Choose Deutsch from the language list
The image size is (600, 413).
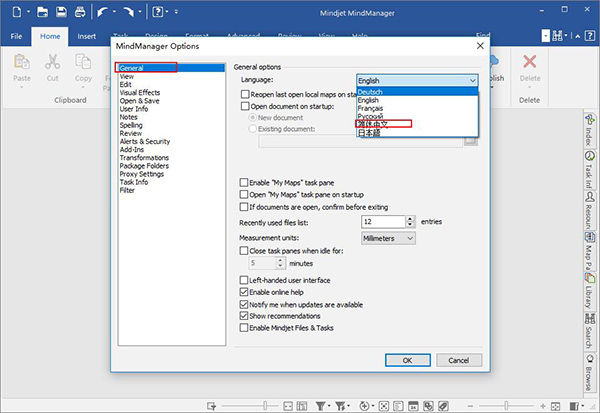(x=369, y=92)
